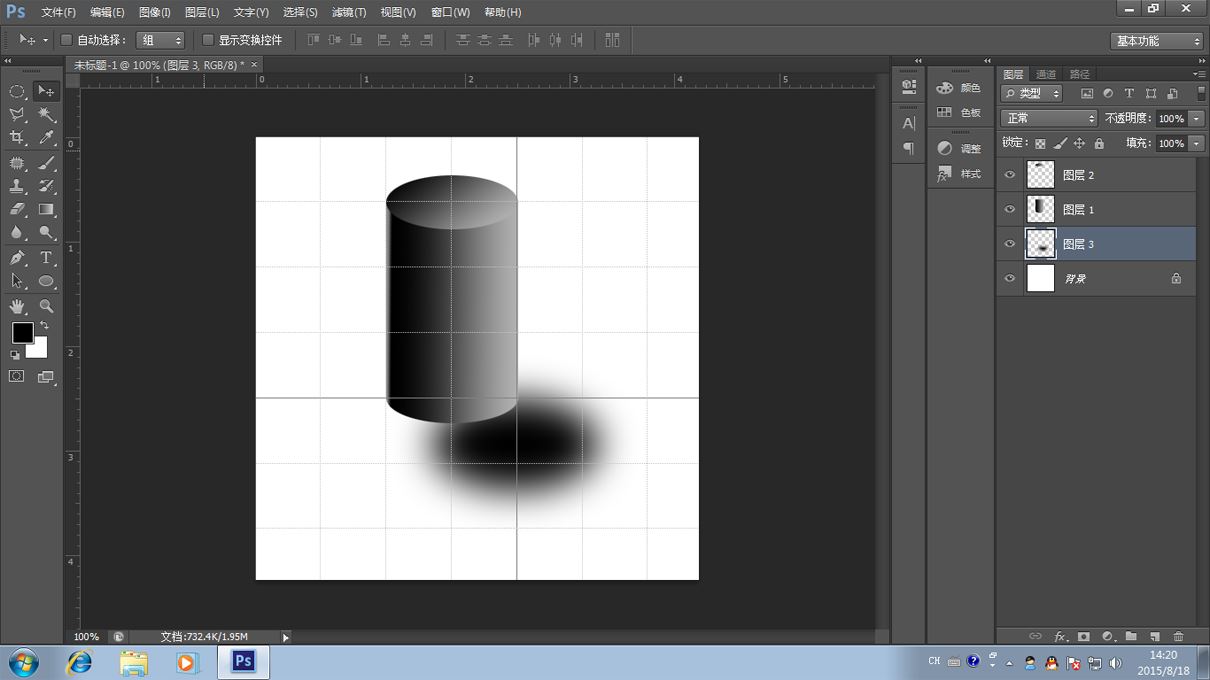Select the Horizontal Type tool
1210x680 pixels.
(46, 258)
